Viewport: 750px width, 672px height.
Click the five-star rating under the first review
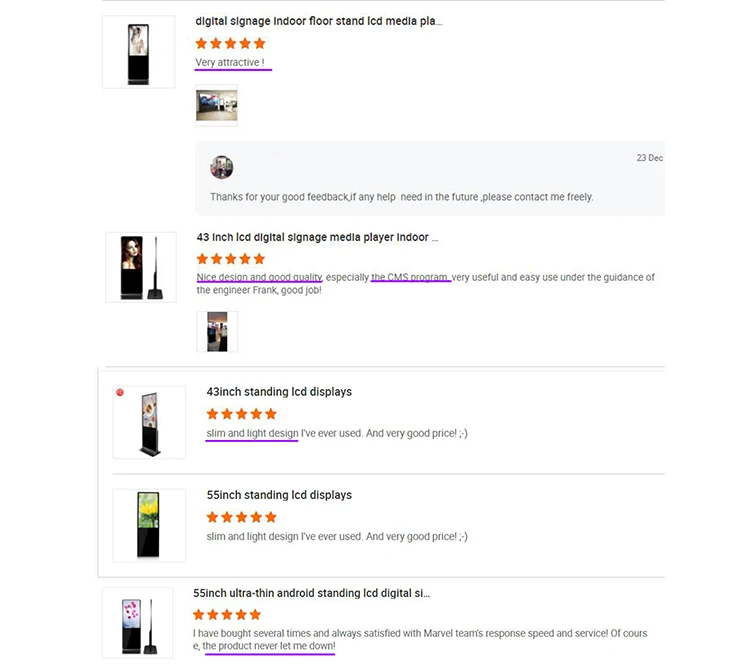pyautogui.click(x=230, y=43)
